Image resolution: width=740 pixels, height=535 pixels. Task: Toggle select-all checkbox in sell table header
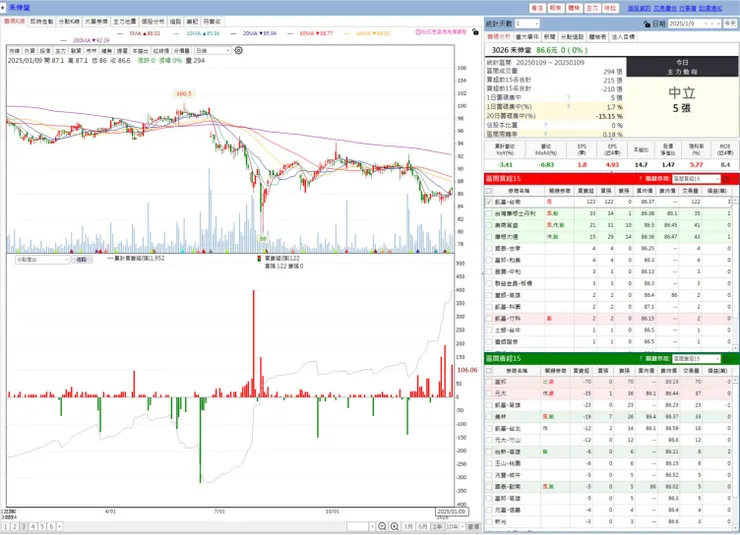489,371
